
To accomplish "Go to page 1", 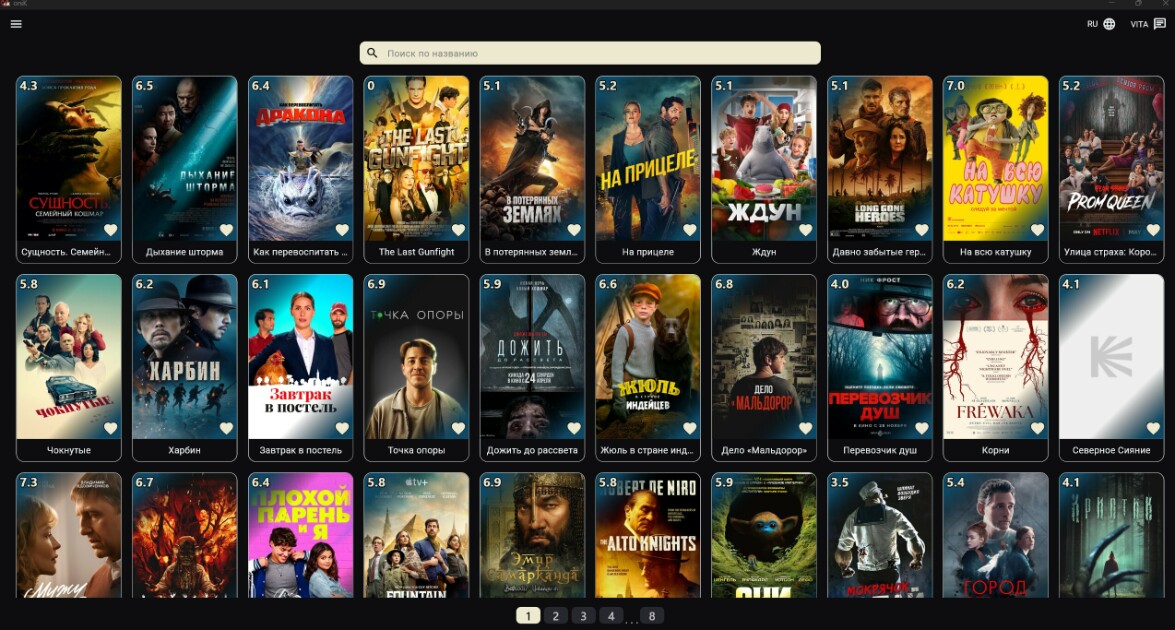I will [x=528, y=616].
